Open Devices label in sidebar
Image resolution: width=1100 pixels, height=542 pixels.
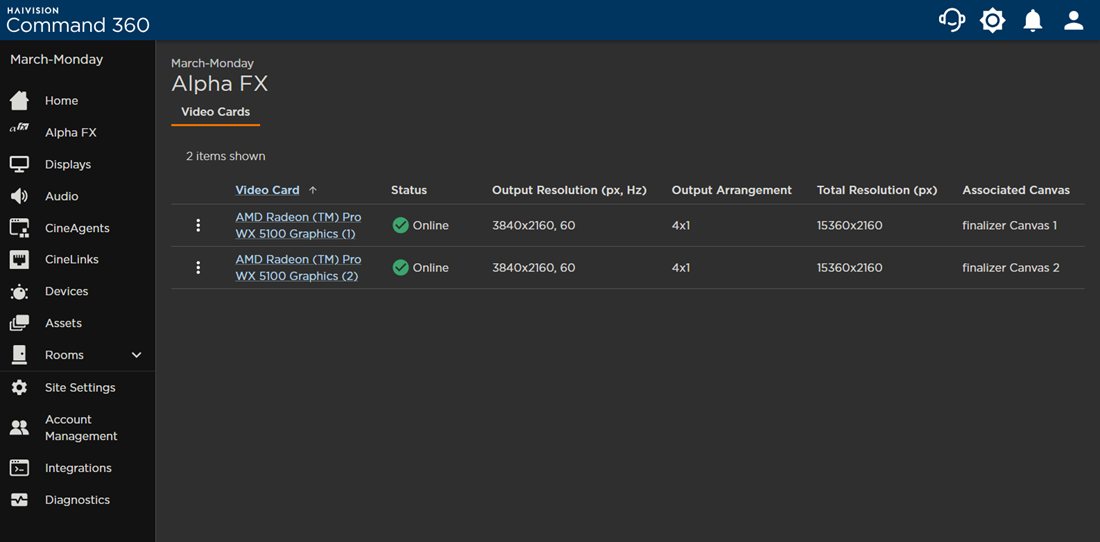tap(67, 292)
